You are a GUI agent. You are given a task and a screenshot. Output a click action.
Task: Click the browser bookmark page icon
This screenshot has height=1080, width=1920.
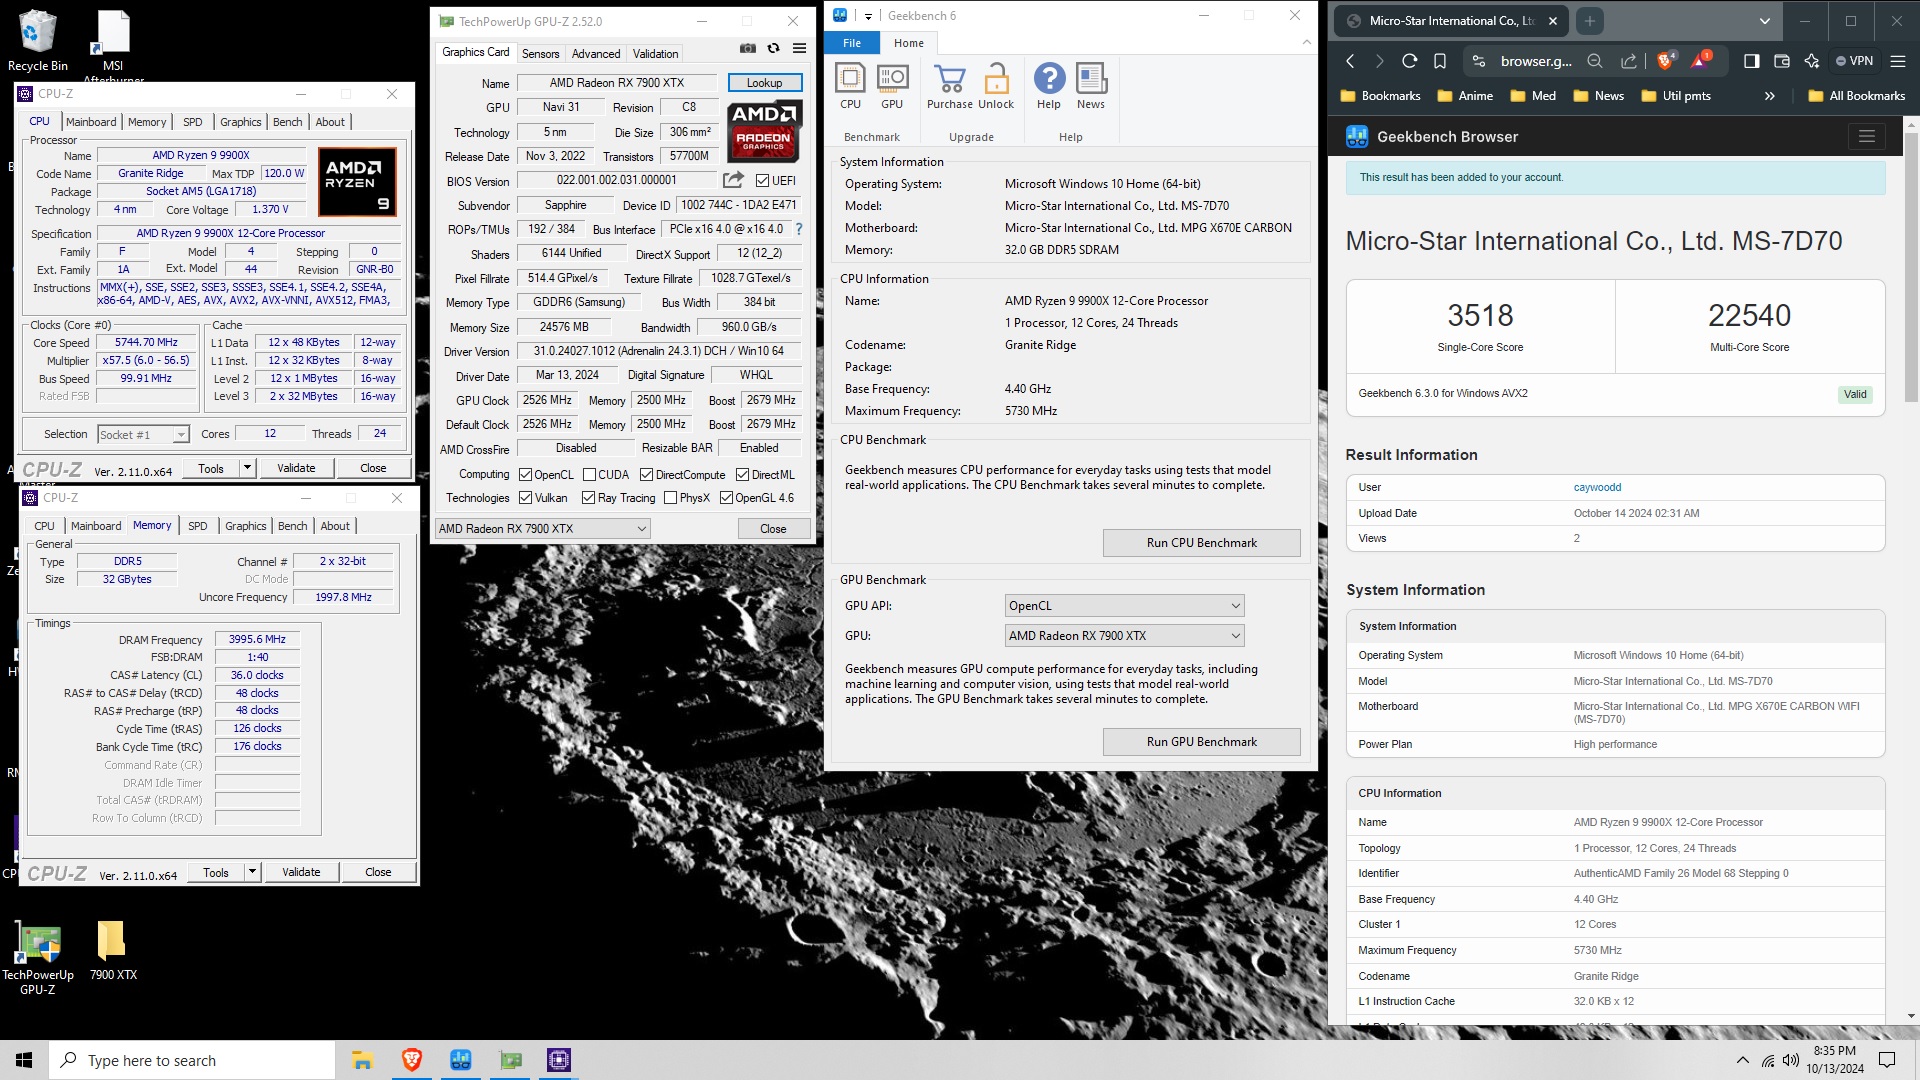1440,61
